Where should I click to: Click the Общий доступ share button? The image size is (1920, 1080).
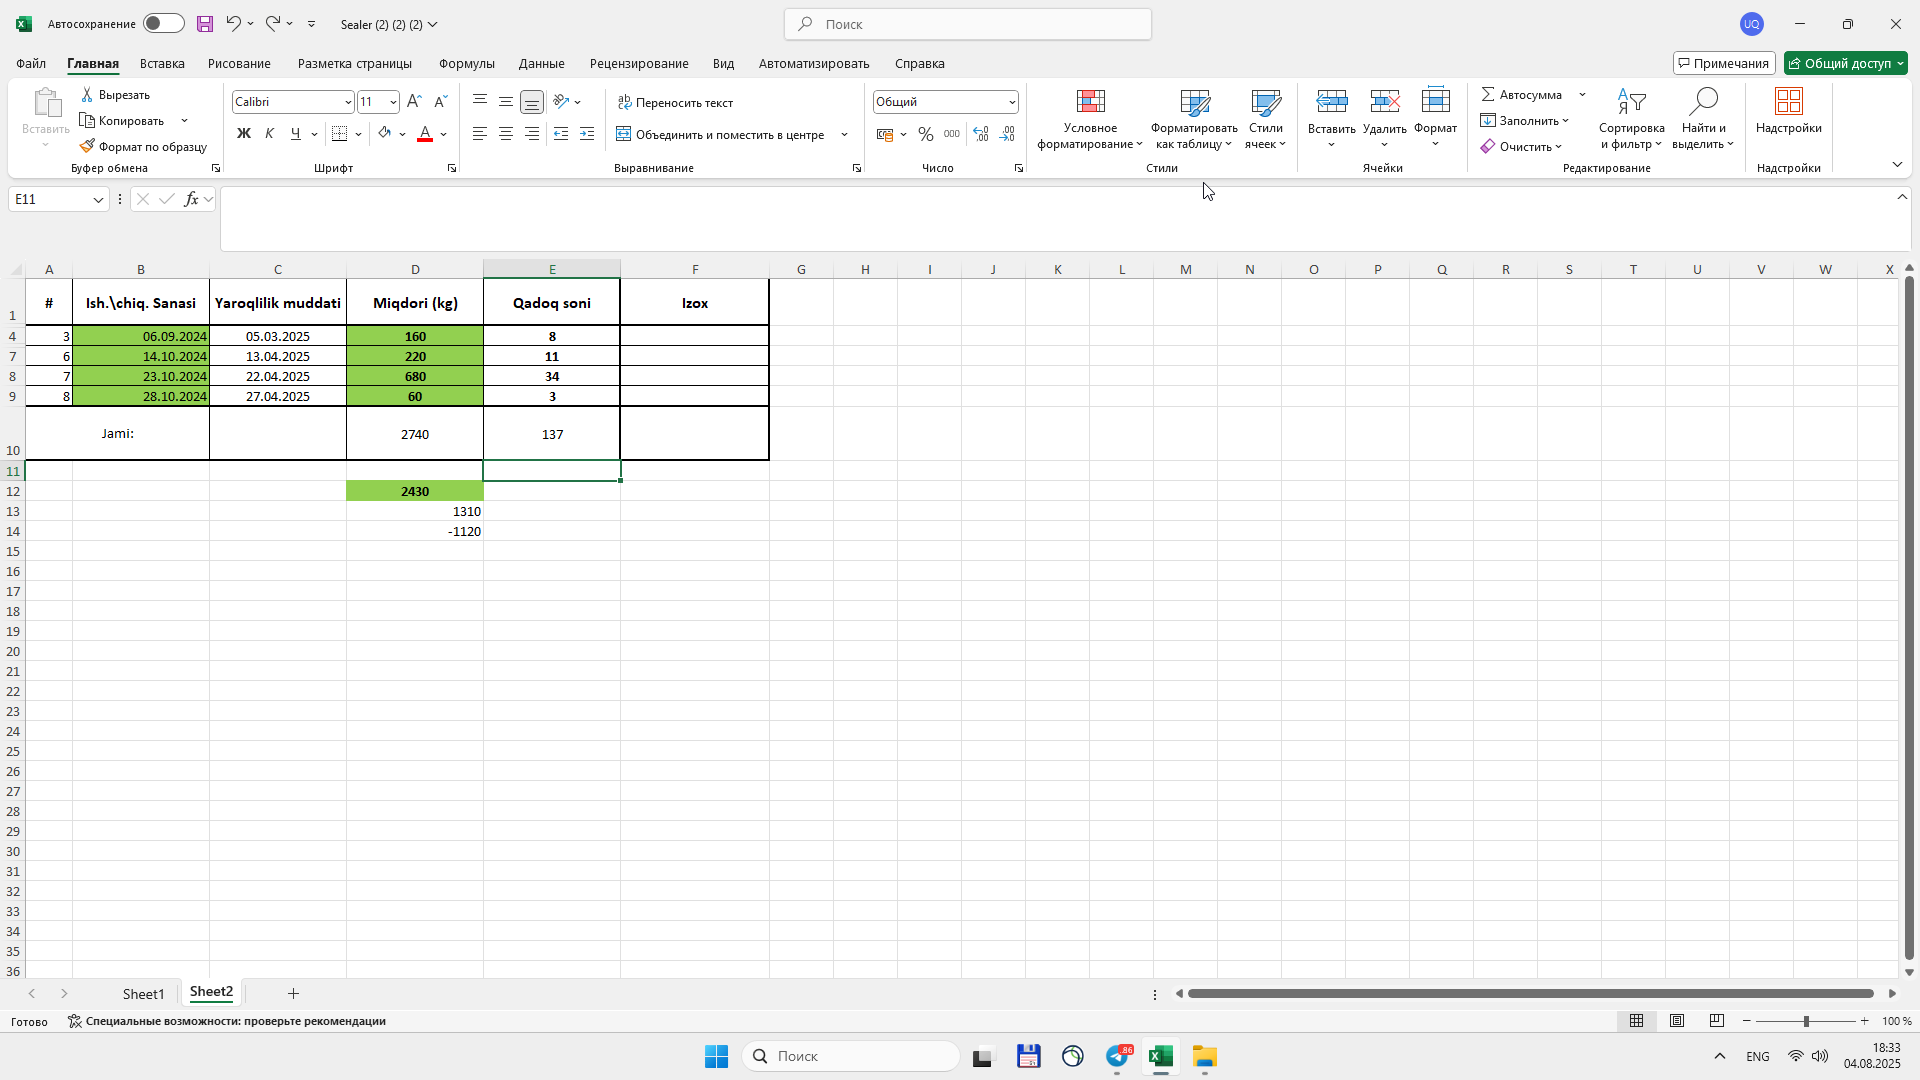[x=1846, y=63]
